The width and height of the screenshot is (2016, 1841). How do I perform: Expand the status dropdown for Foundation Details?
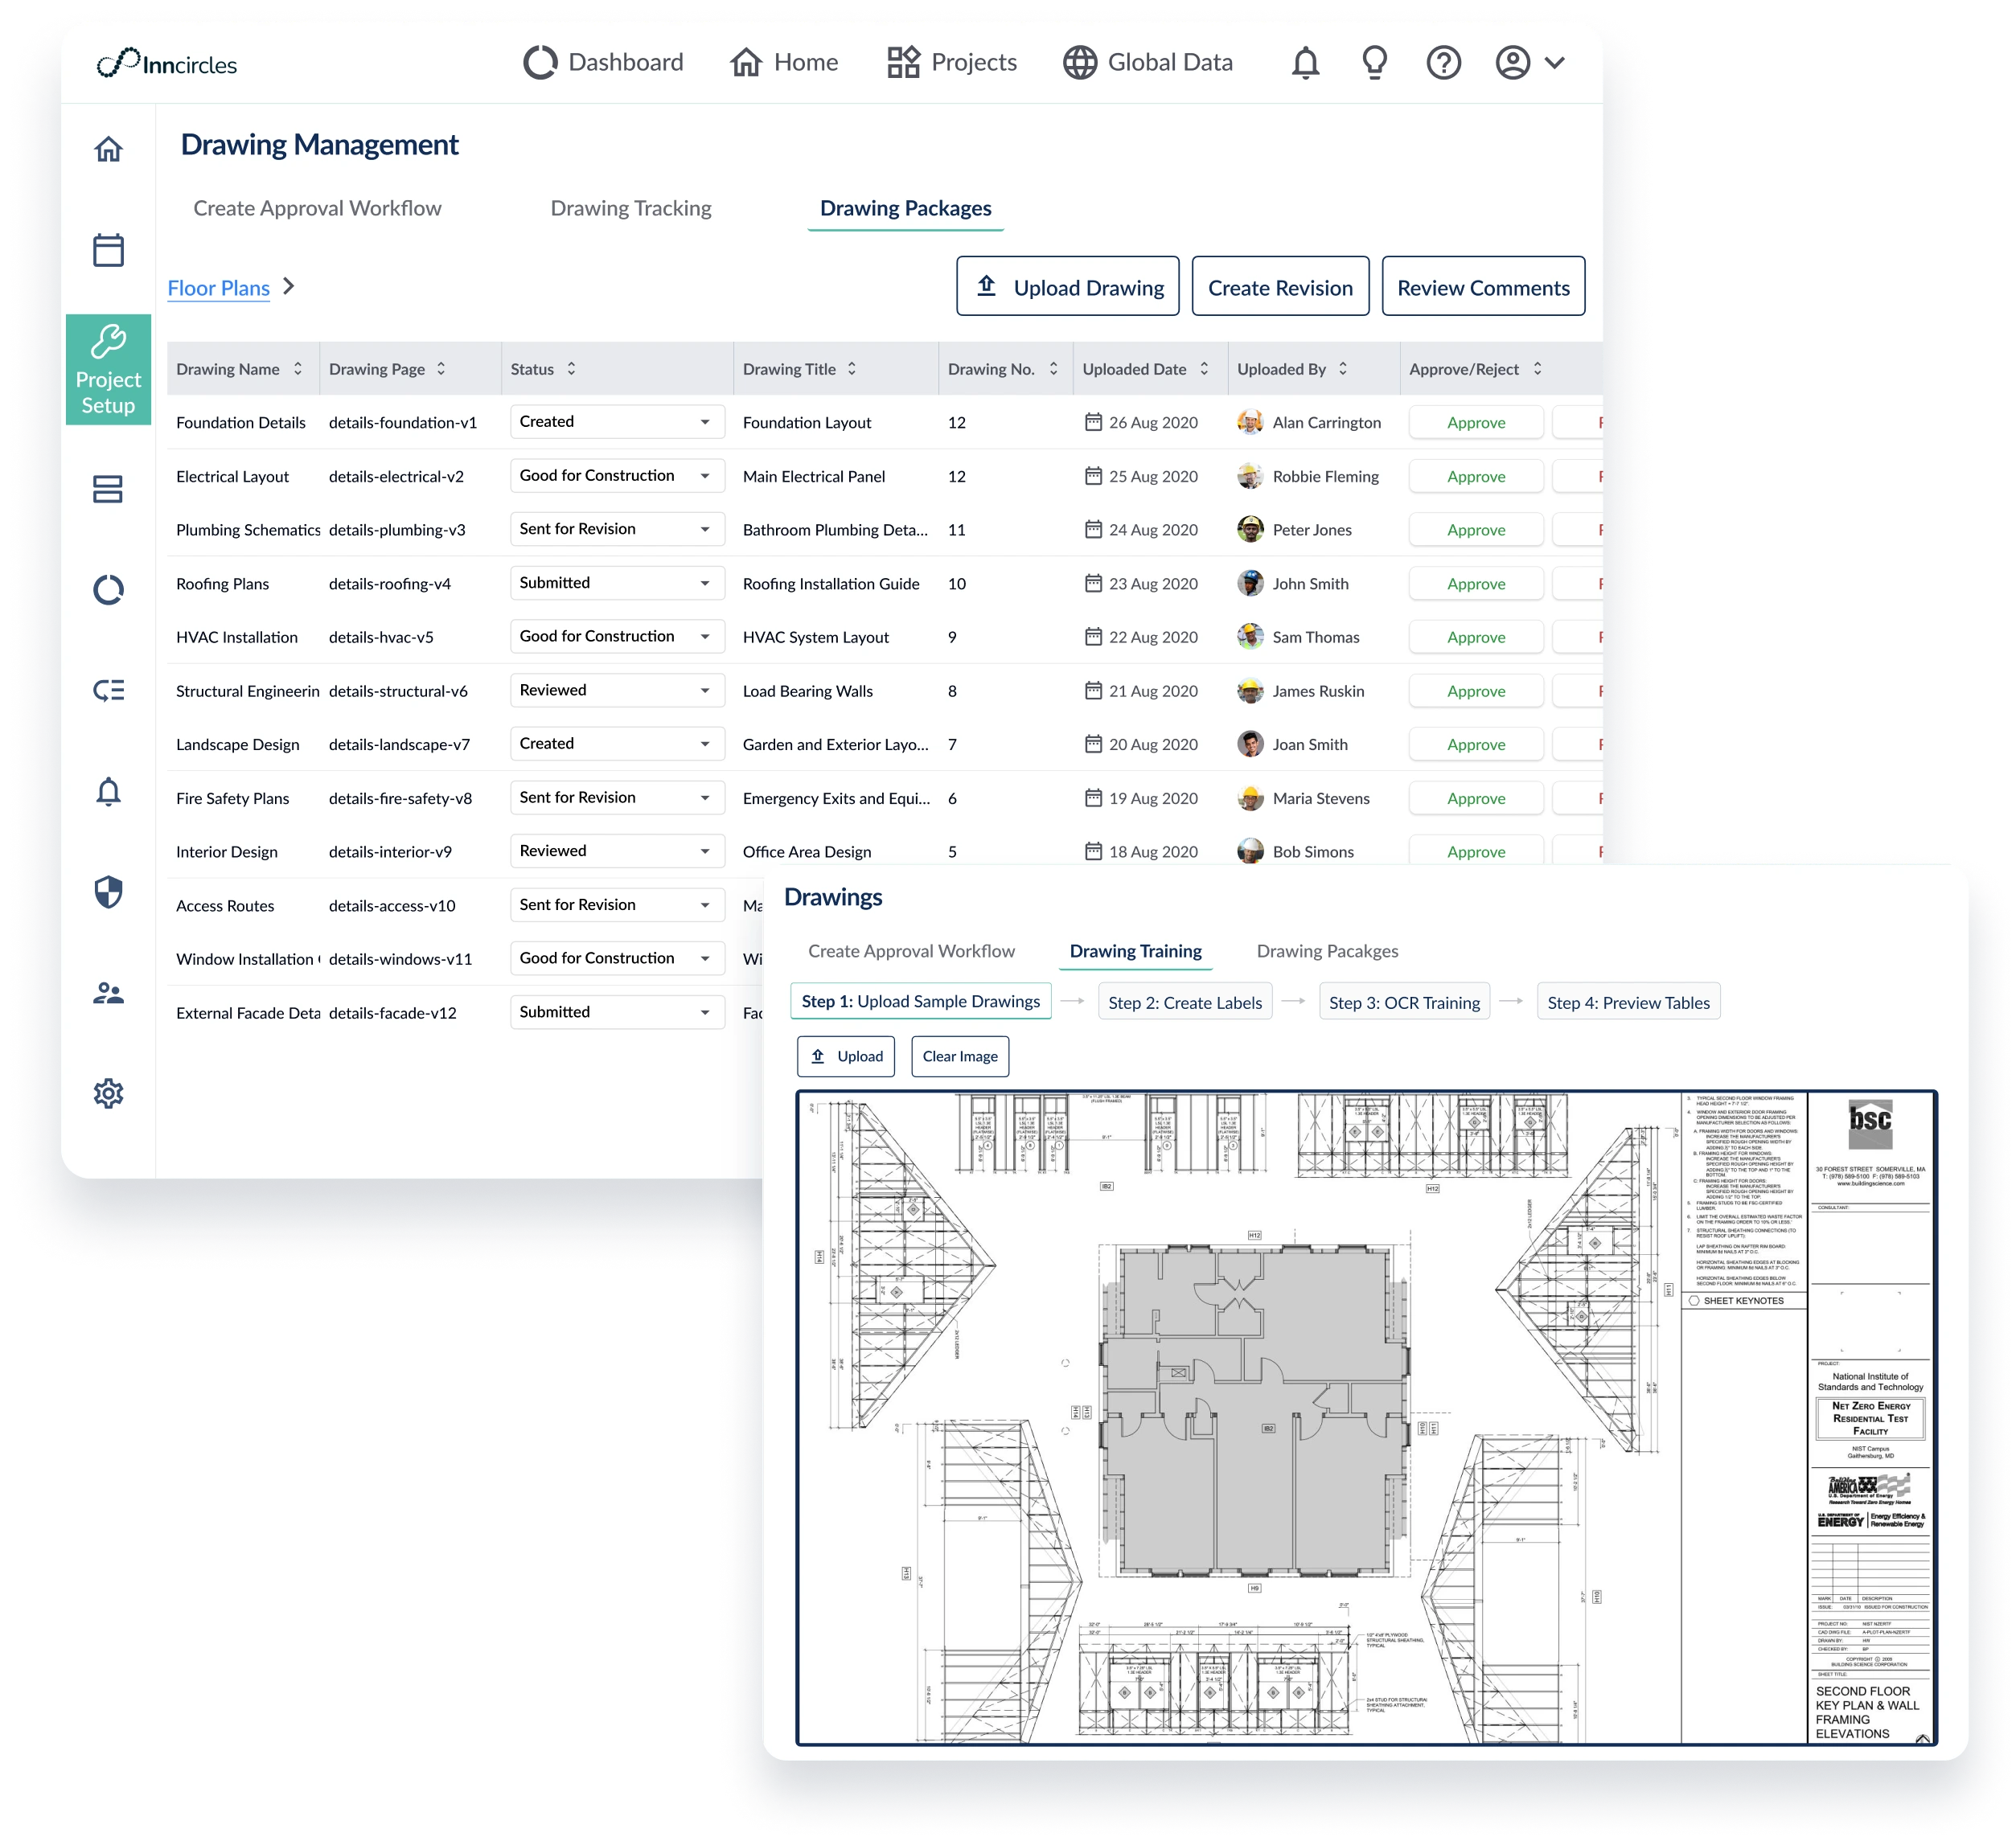[x=617, y=422]
